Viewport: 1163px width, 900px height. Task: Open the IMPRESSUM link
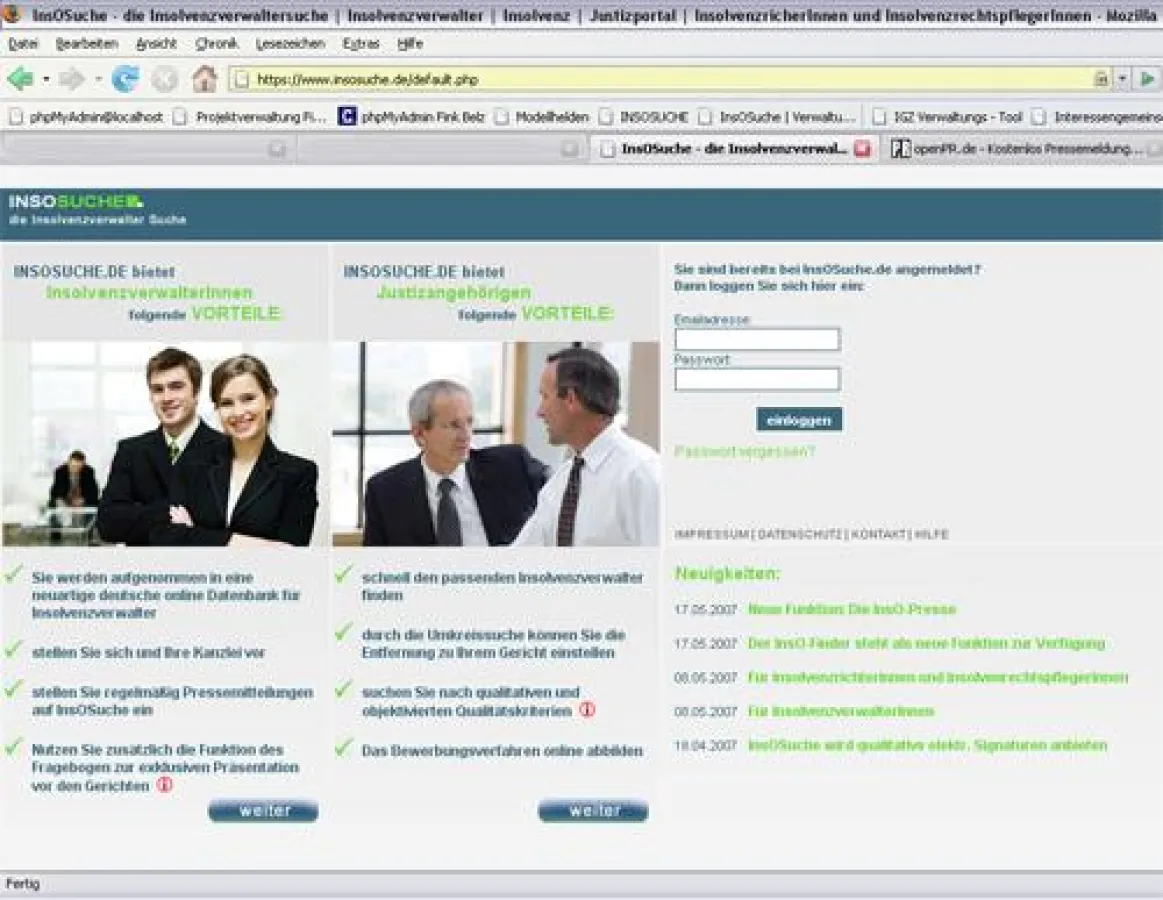click(712, 533)
